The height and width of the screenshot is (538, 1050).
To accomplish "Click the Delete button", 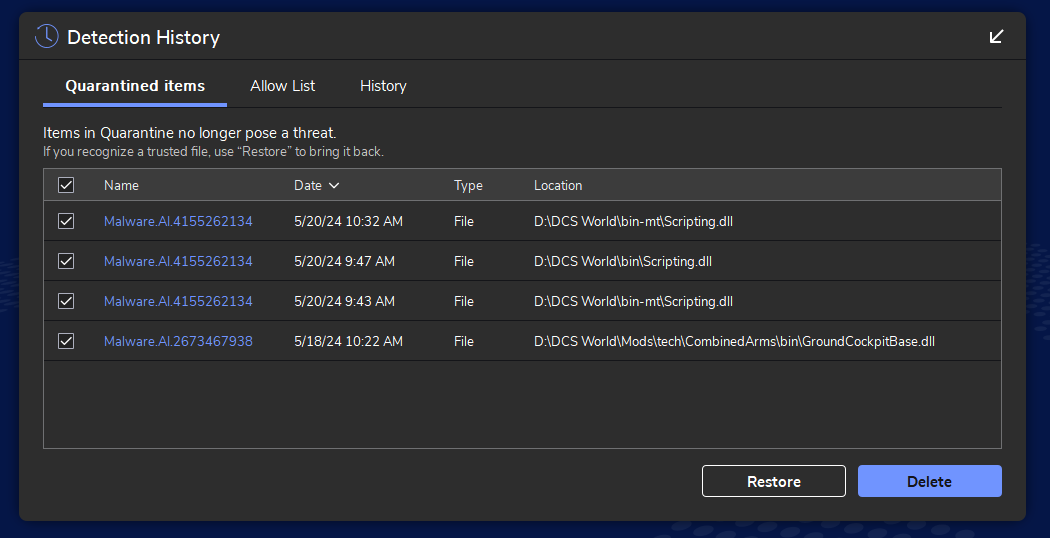I will (929, 481).
